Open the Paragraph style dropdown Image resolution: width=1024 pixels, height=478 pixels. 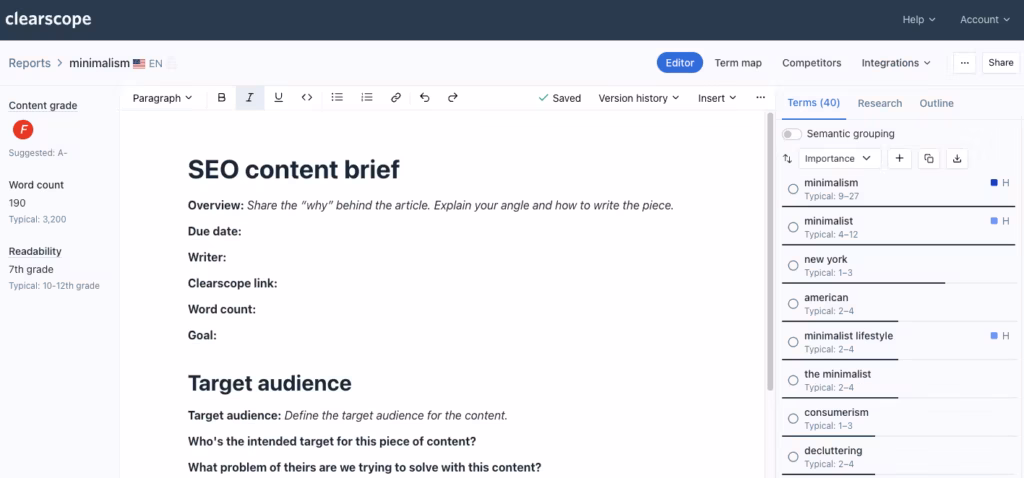[x=163, y=98]
